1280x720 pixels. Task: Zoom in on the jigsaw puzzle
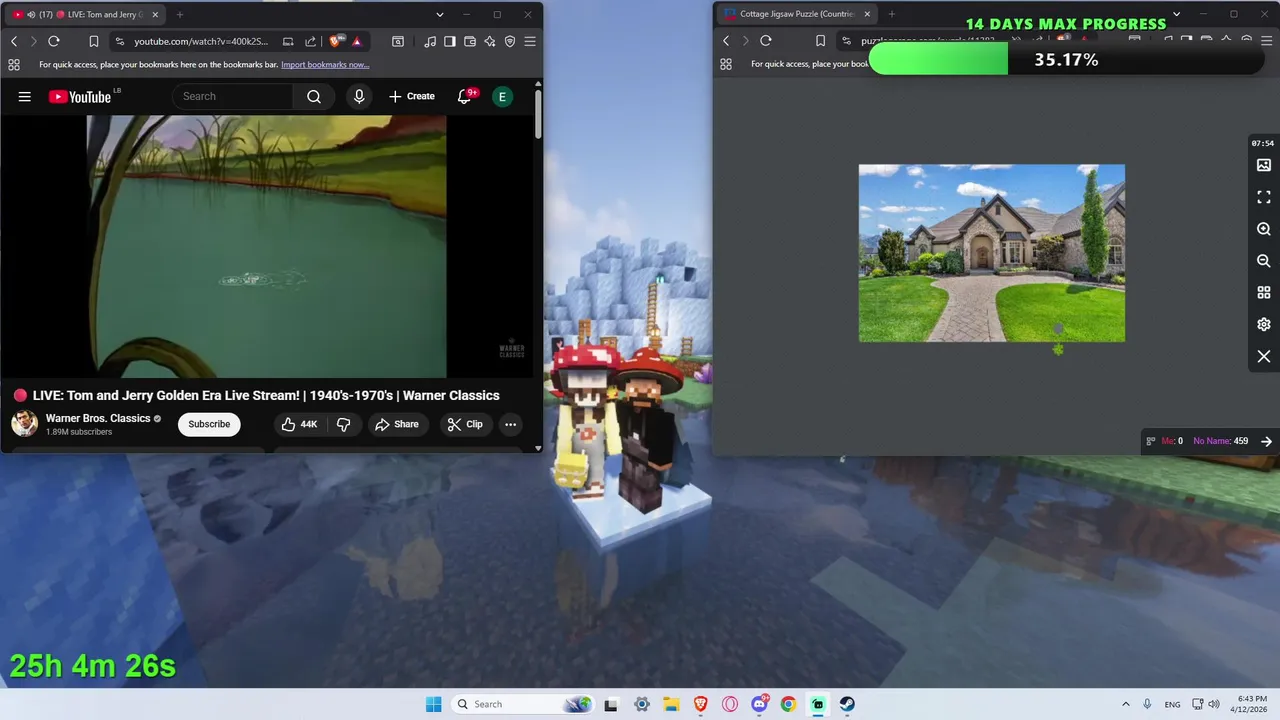point(1264,229)
